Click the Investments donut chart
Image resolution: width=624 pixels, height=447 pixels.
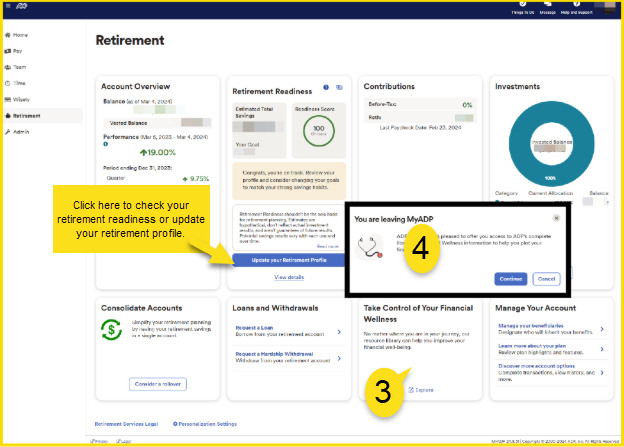(x=551, y=143)
